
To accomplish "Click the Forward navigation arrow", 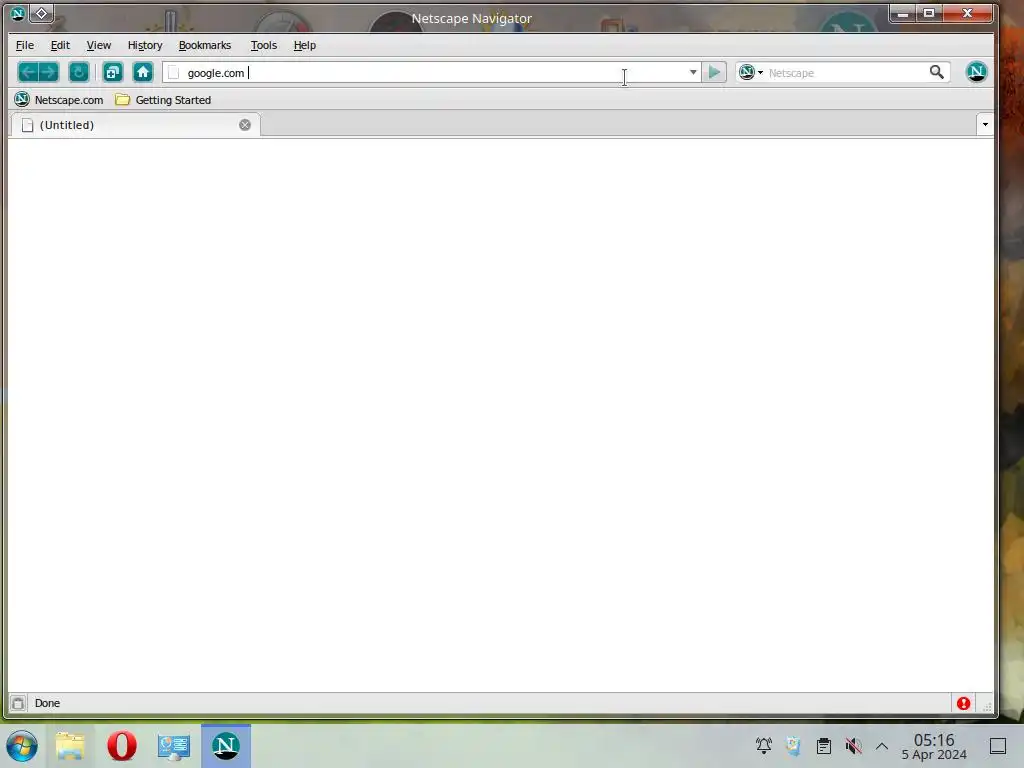I will coord(49,72).
